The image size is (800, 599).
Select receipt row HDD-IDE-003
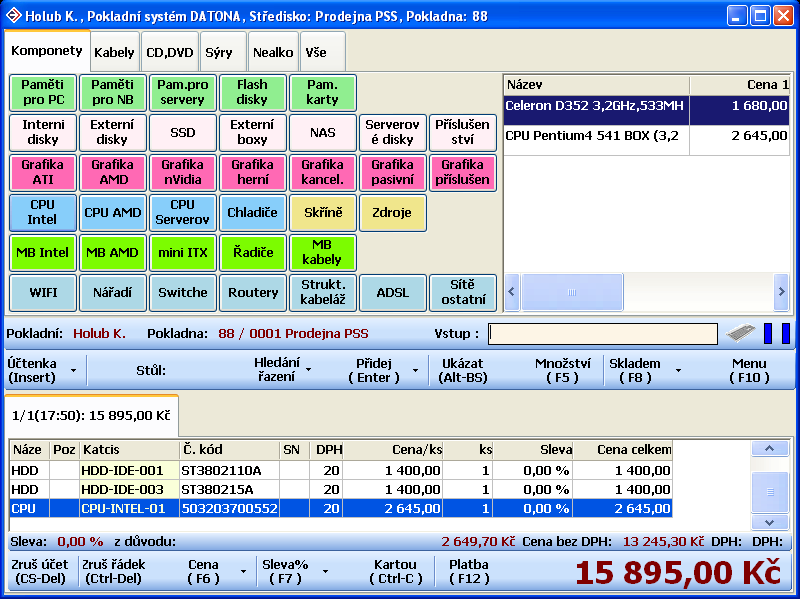(341, 489)
